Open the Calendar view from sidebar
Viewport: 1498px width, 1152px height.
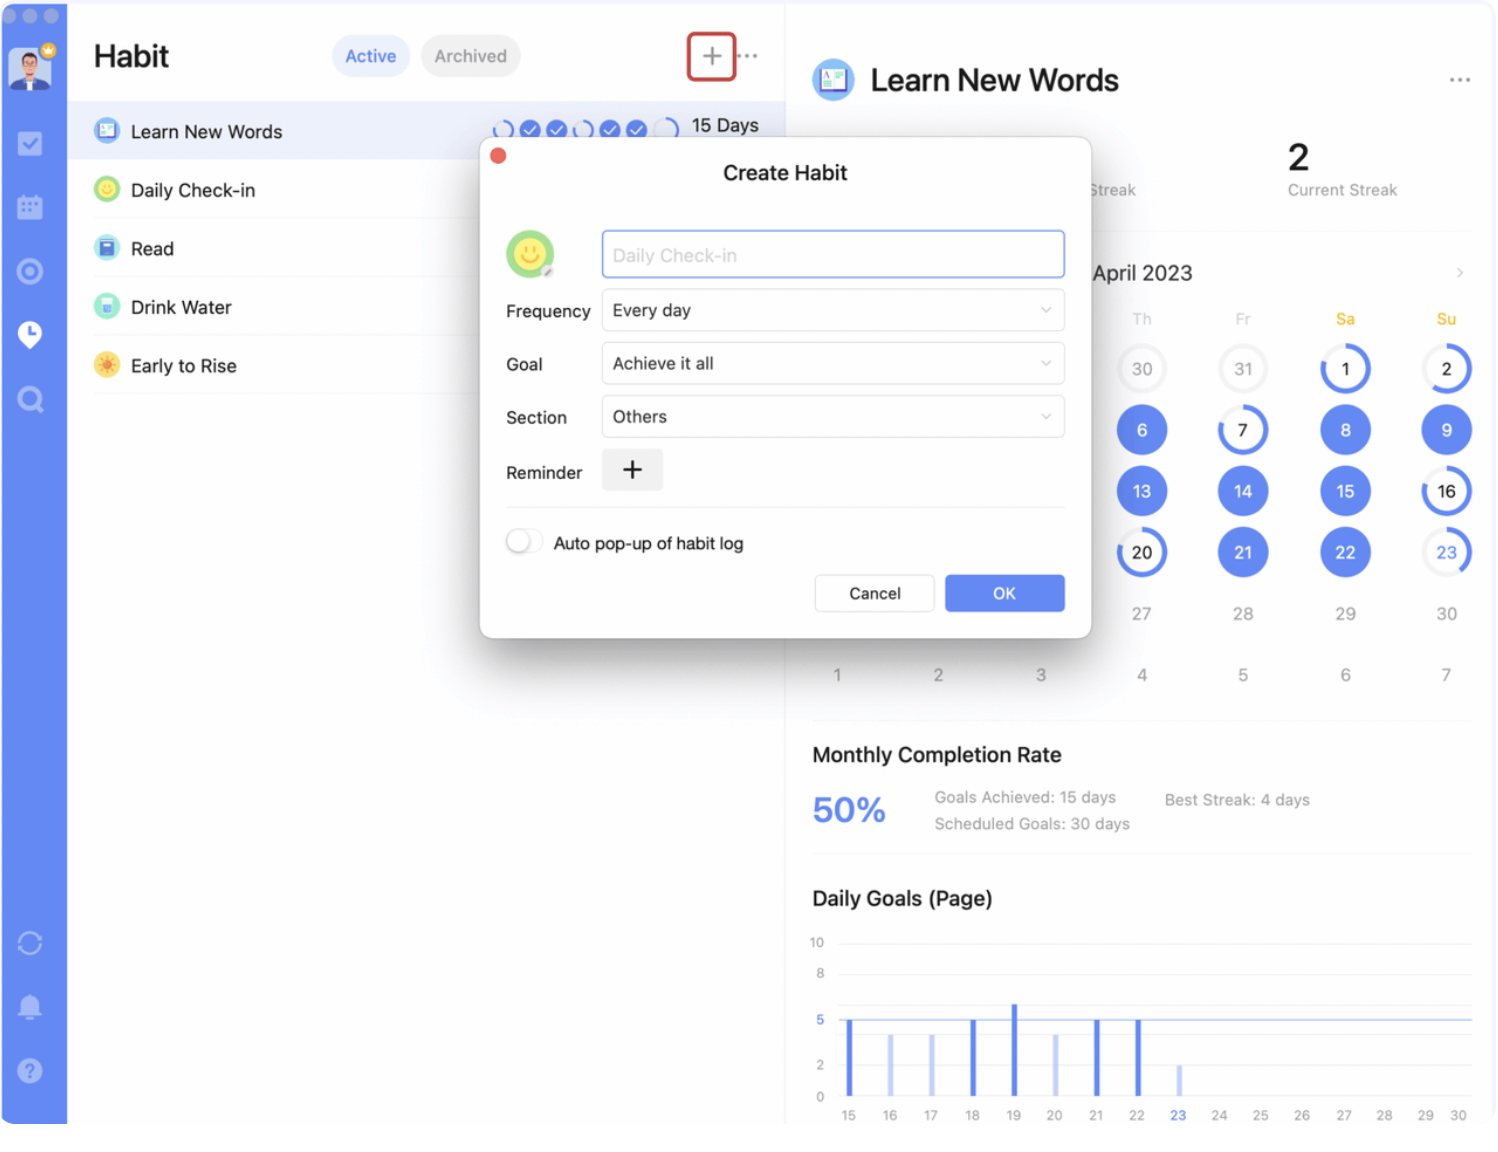pyautogui.click(x=30, y=207)
